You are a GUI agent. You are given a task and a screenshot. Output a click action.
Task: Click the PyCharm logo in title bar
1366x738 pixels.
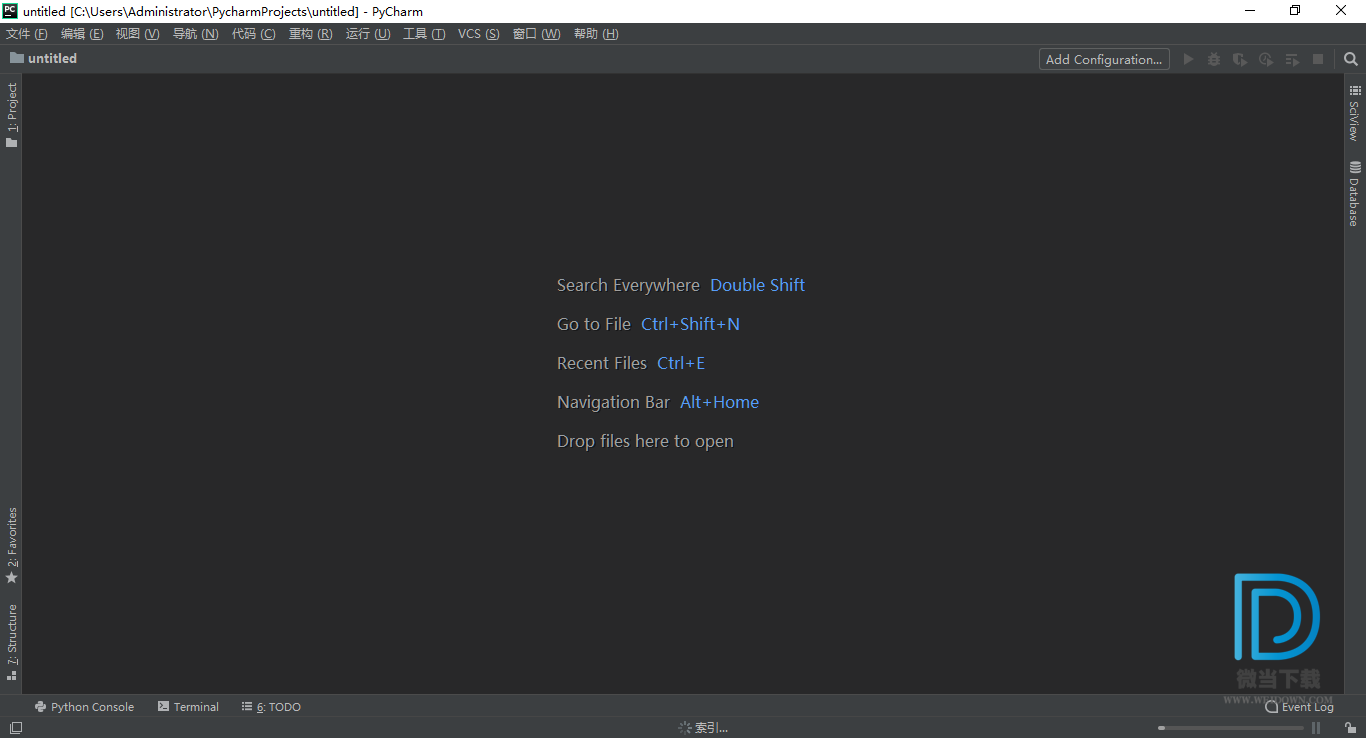10,11
